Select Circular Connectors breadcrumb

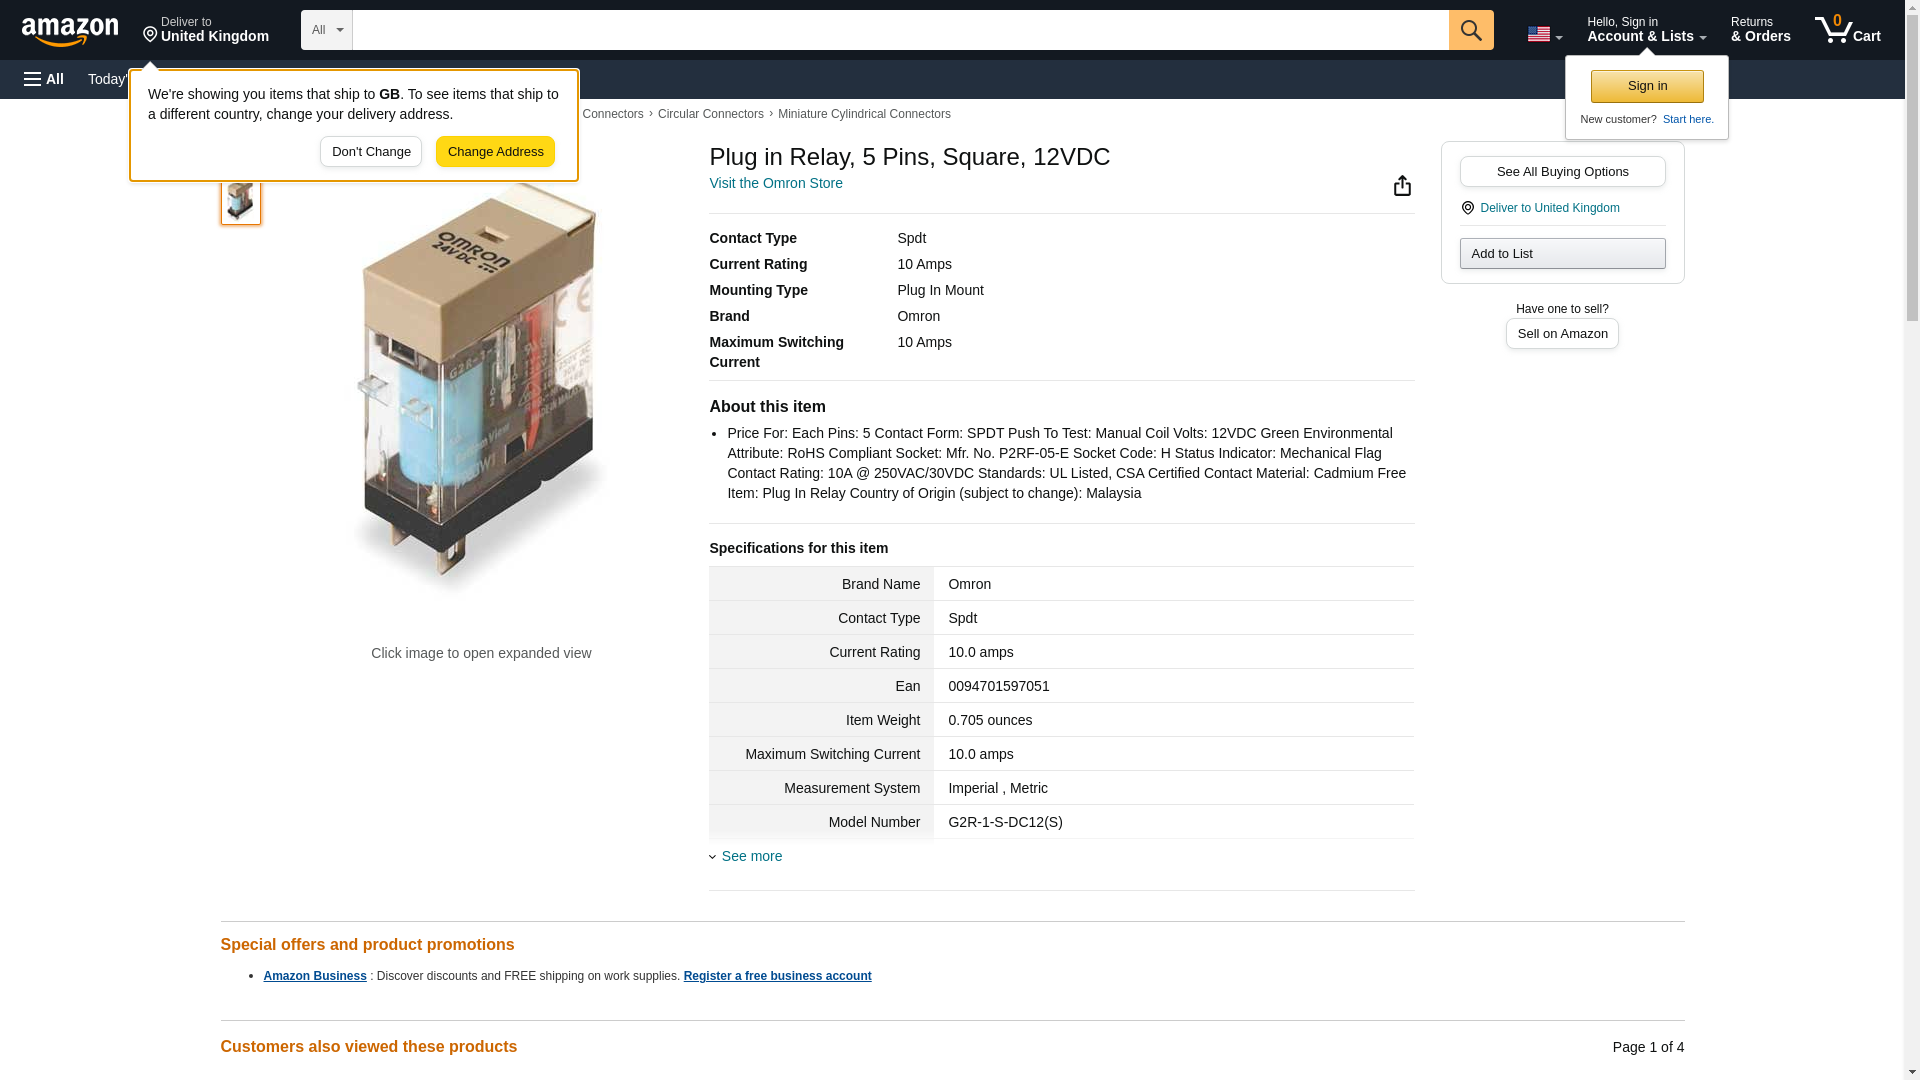pos(710,114)
